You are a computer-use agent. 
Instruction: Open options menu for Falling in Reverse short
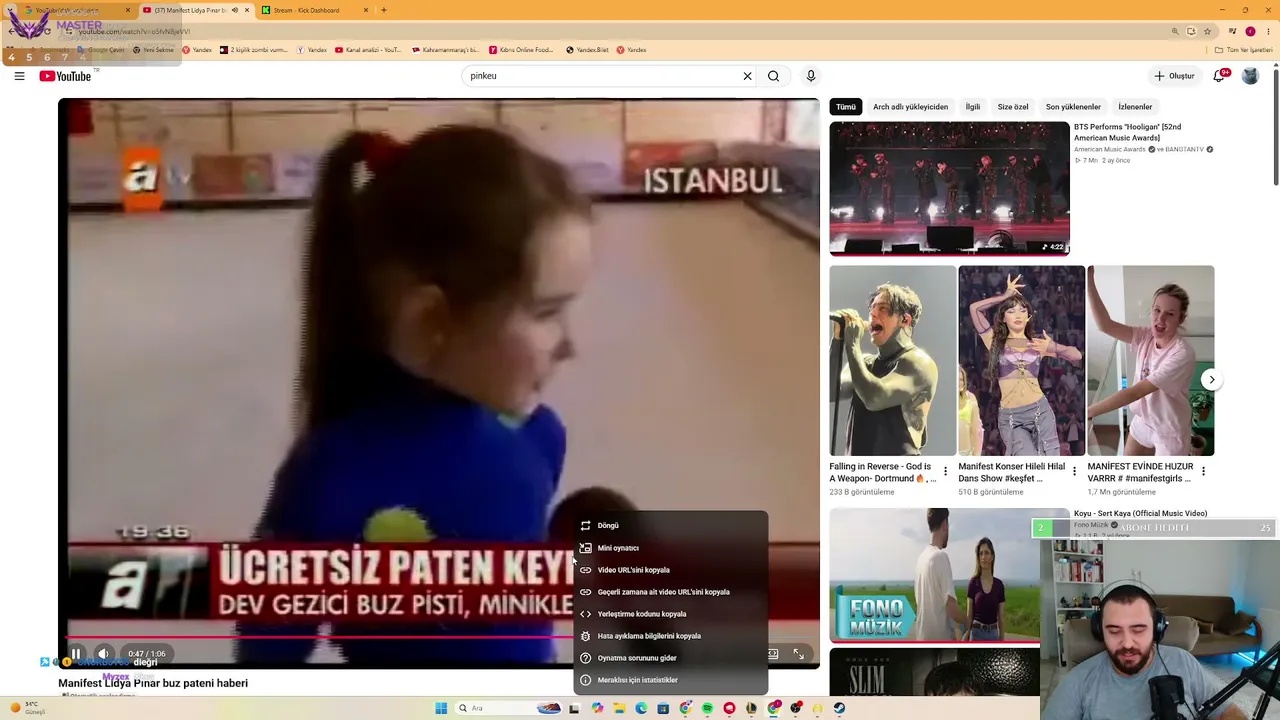pos(945,471)
